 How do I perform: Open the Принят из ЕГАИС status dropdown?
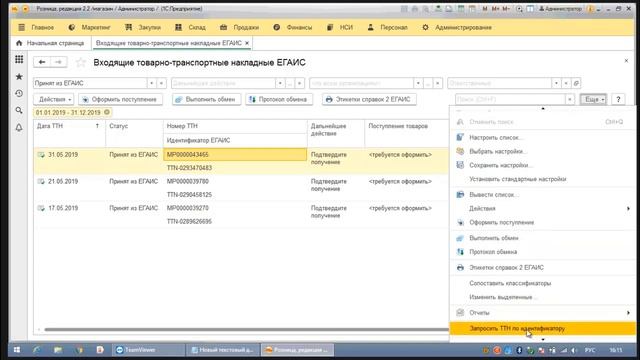[151, 83]
